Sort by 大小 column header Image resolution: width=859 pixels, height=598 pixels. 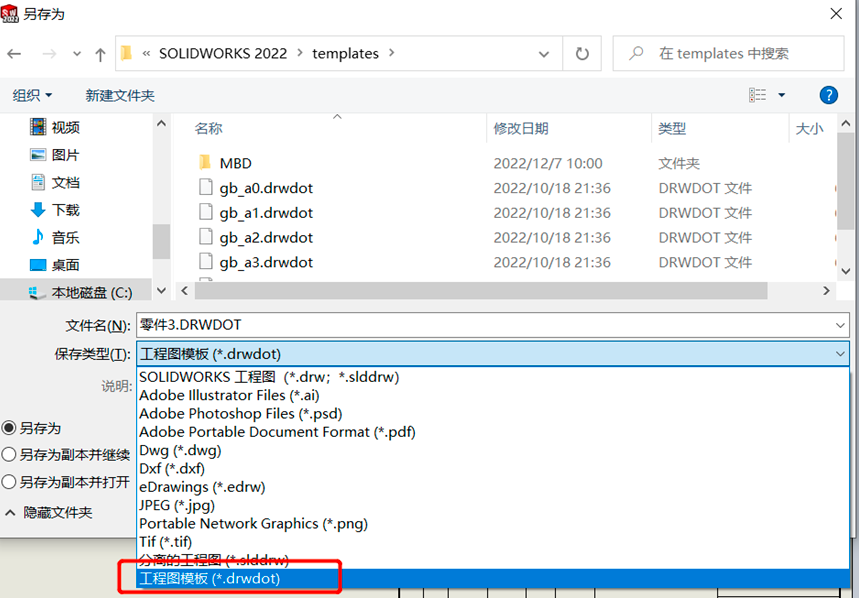(x=809, y=129)
